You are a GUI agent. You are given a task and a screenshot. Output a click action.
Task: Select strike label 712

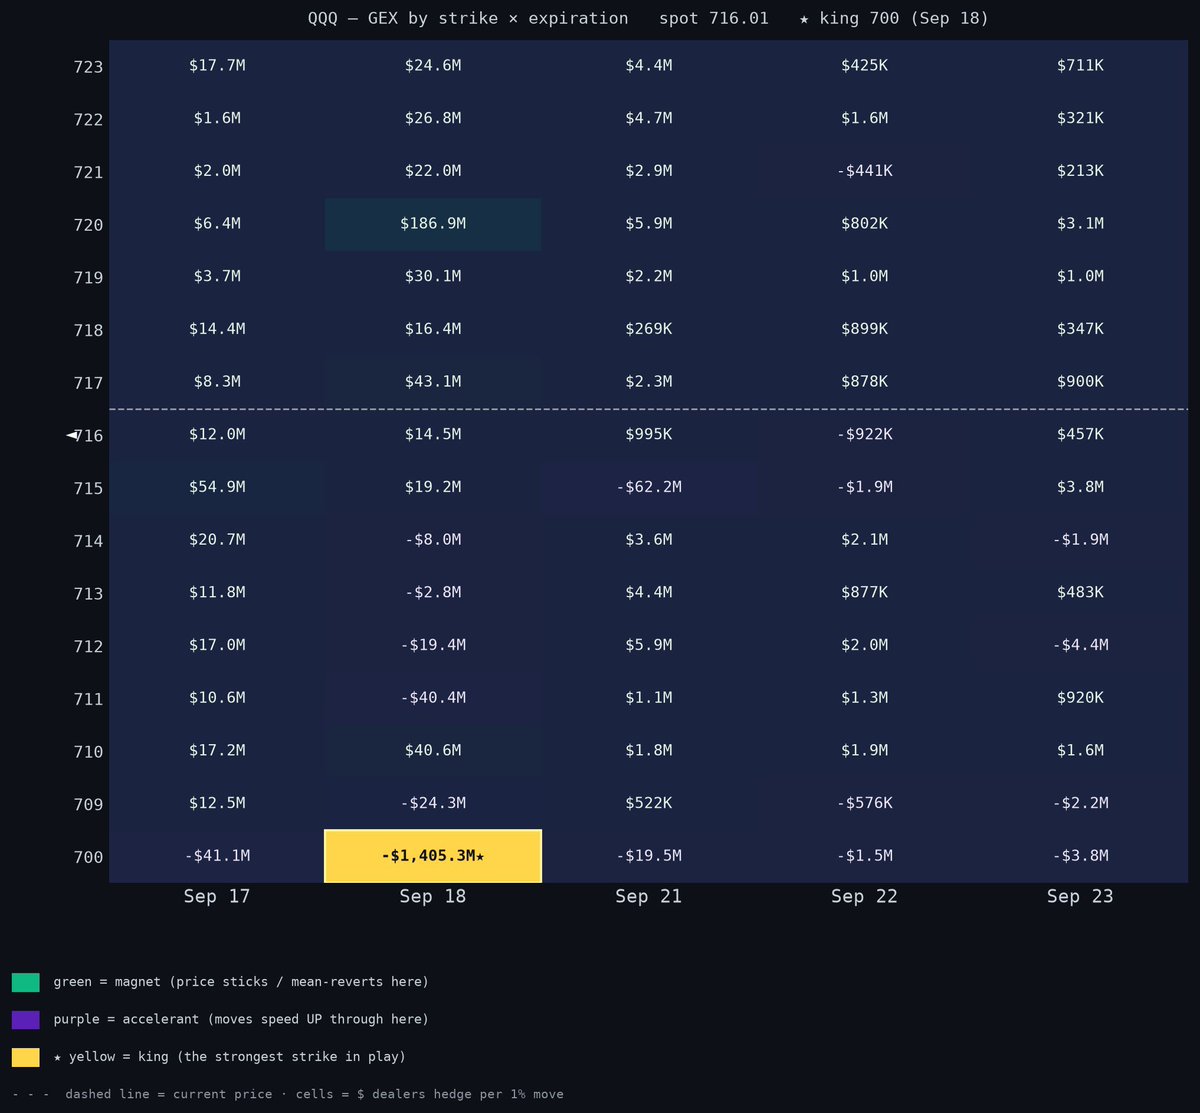[x=88, y=647]
